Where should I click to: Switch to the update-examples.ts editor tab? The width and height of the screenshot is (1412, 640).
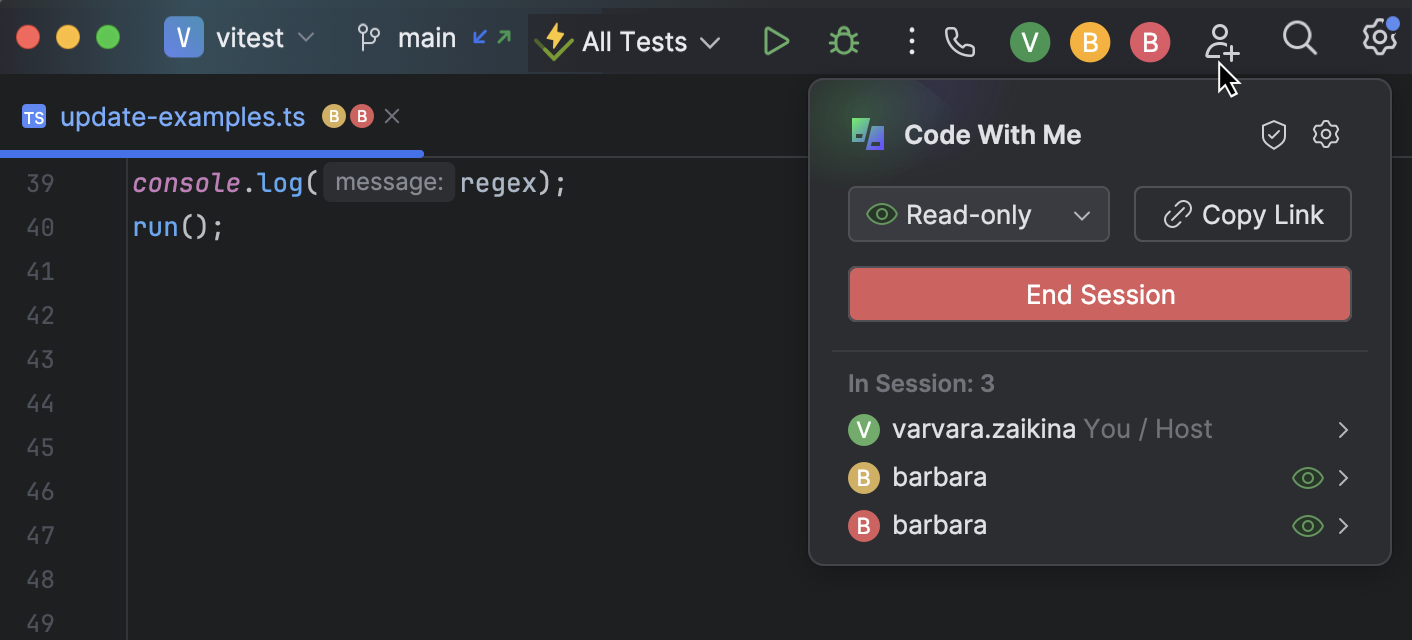coord(183,117)
